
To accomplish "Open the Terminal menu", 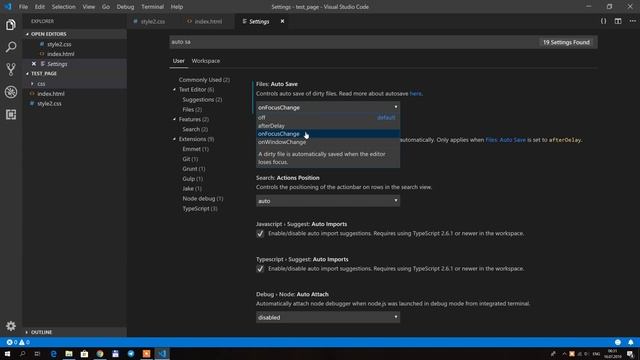I will point(152,7).
